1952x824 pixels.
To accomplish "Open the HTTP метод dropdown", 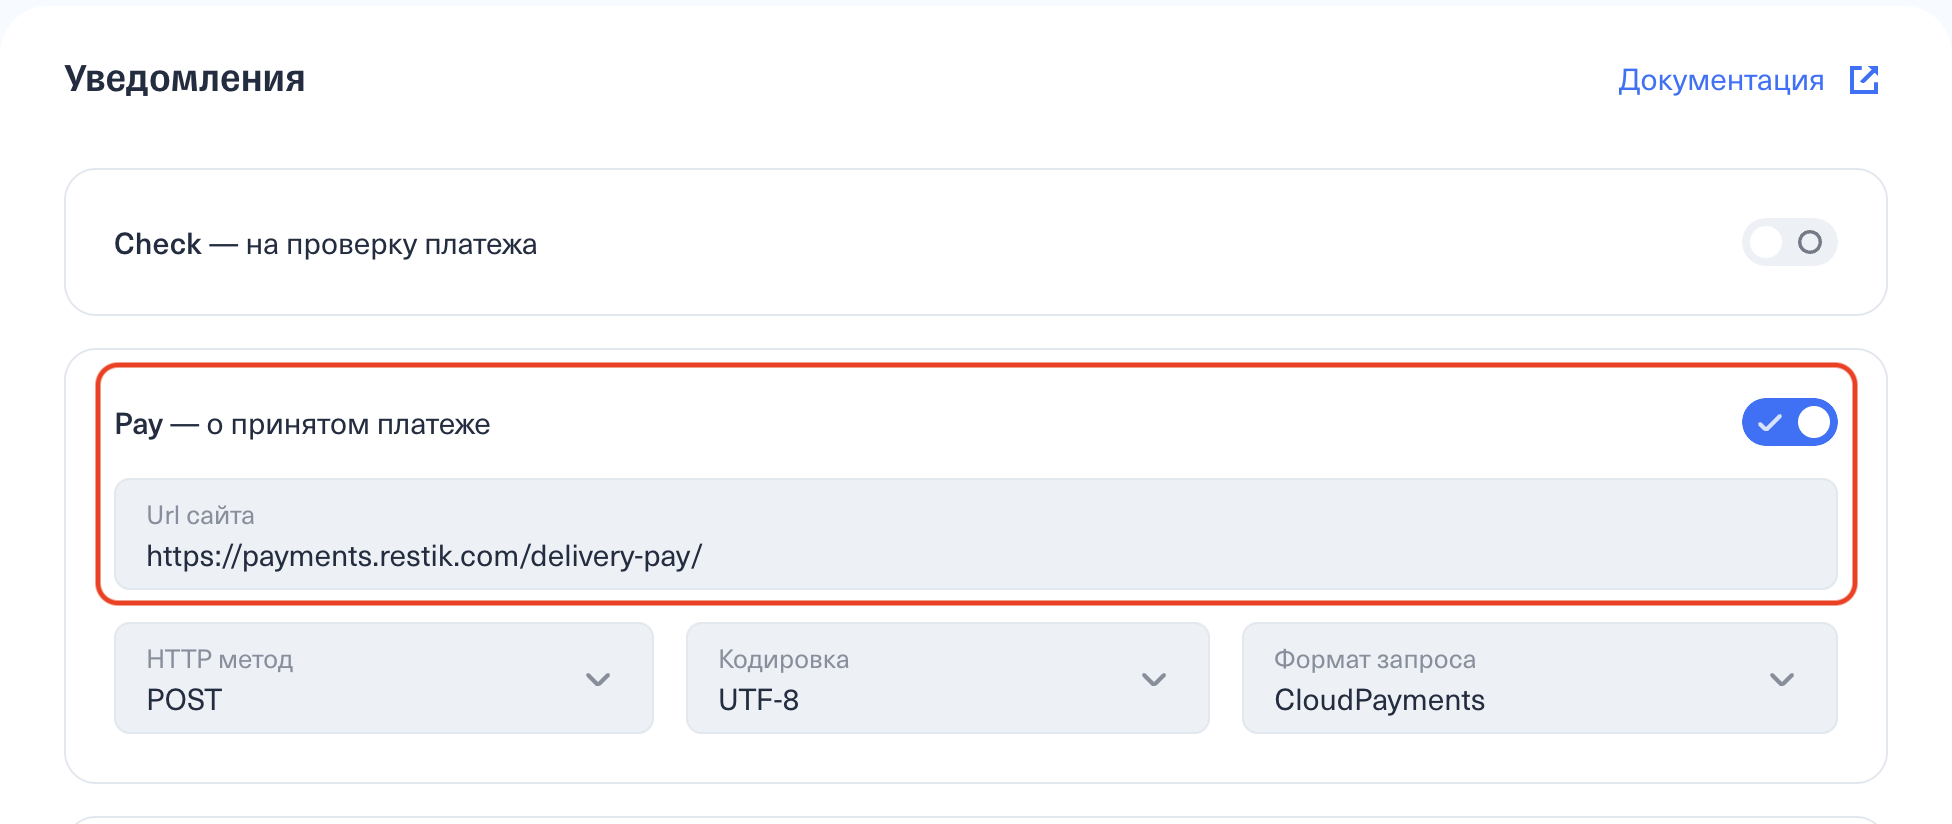I will point(383,679).
